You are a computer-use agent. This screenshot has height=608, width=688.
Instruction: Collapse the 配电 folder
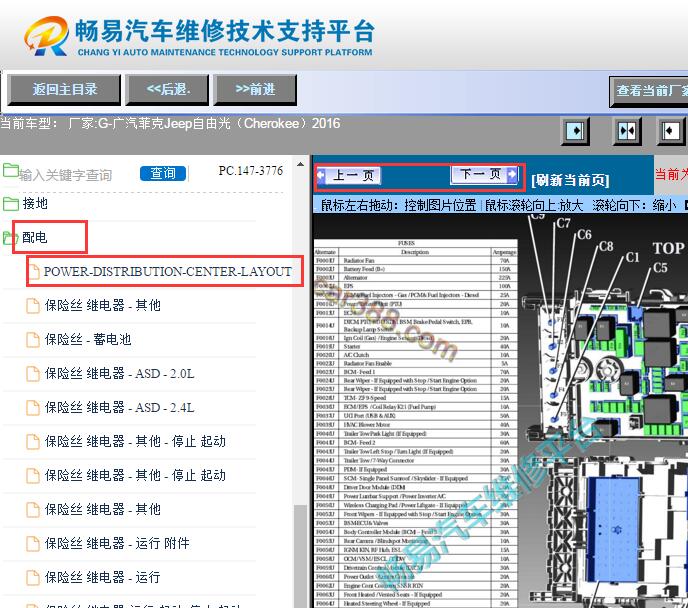point(35,237)
